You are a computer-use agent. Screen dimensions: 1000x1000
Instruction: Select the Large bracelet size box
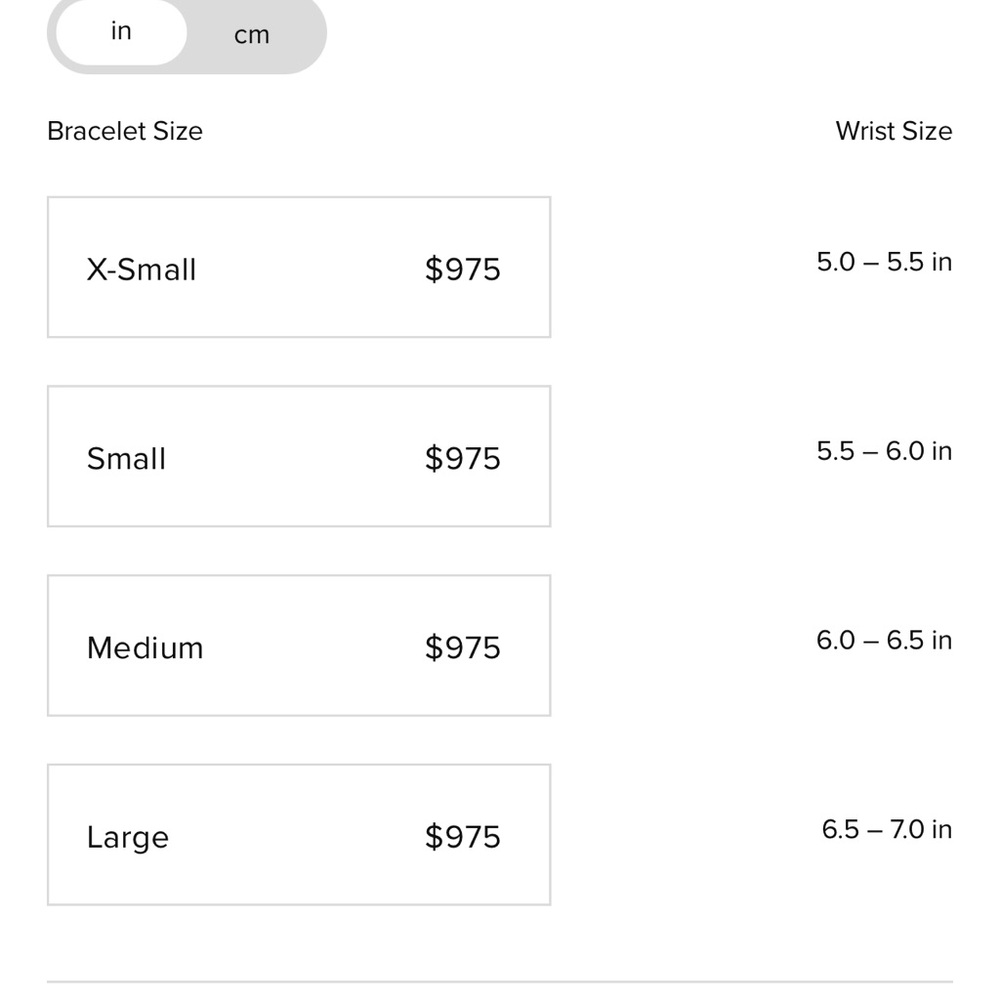[x=298, y=834]
